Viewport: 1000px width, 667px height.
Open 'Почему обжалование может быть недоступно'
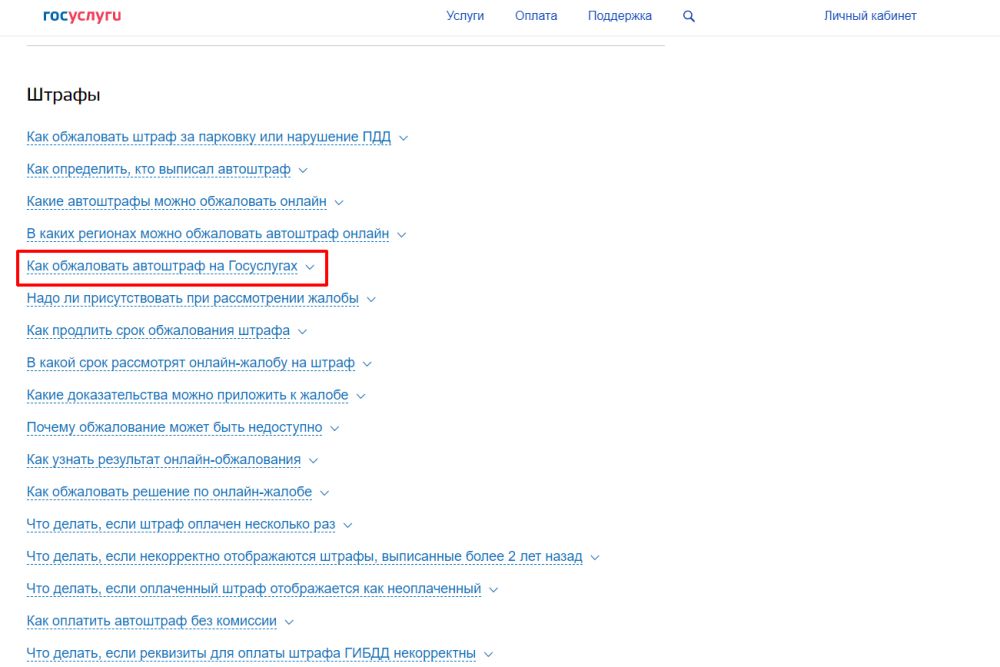(174, 428)
